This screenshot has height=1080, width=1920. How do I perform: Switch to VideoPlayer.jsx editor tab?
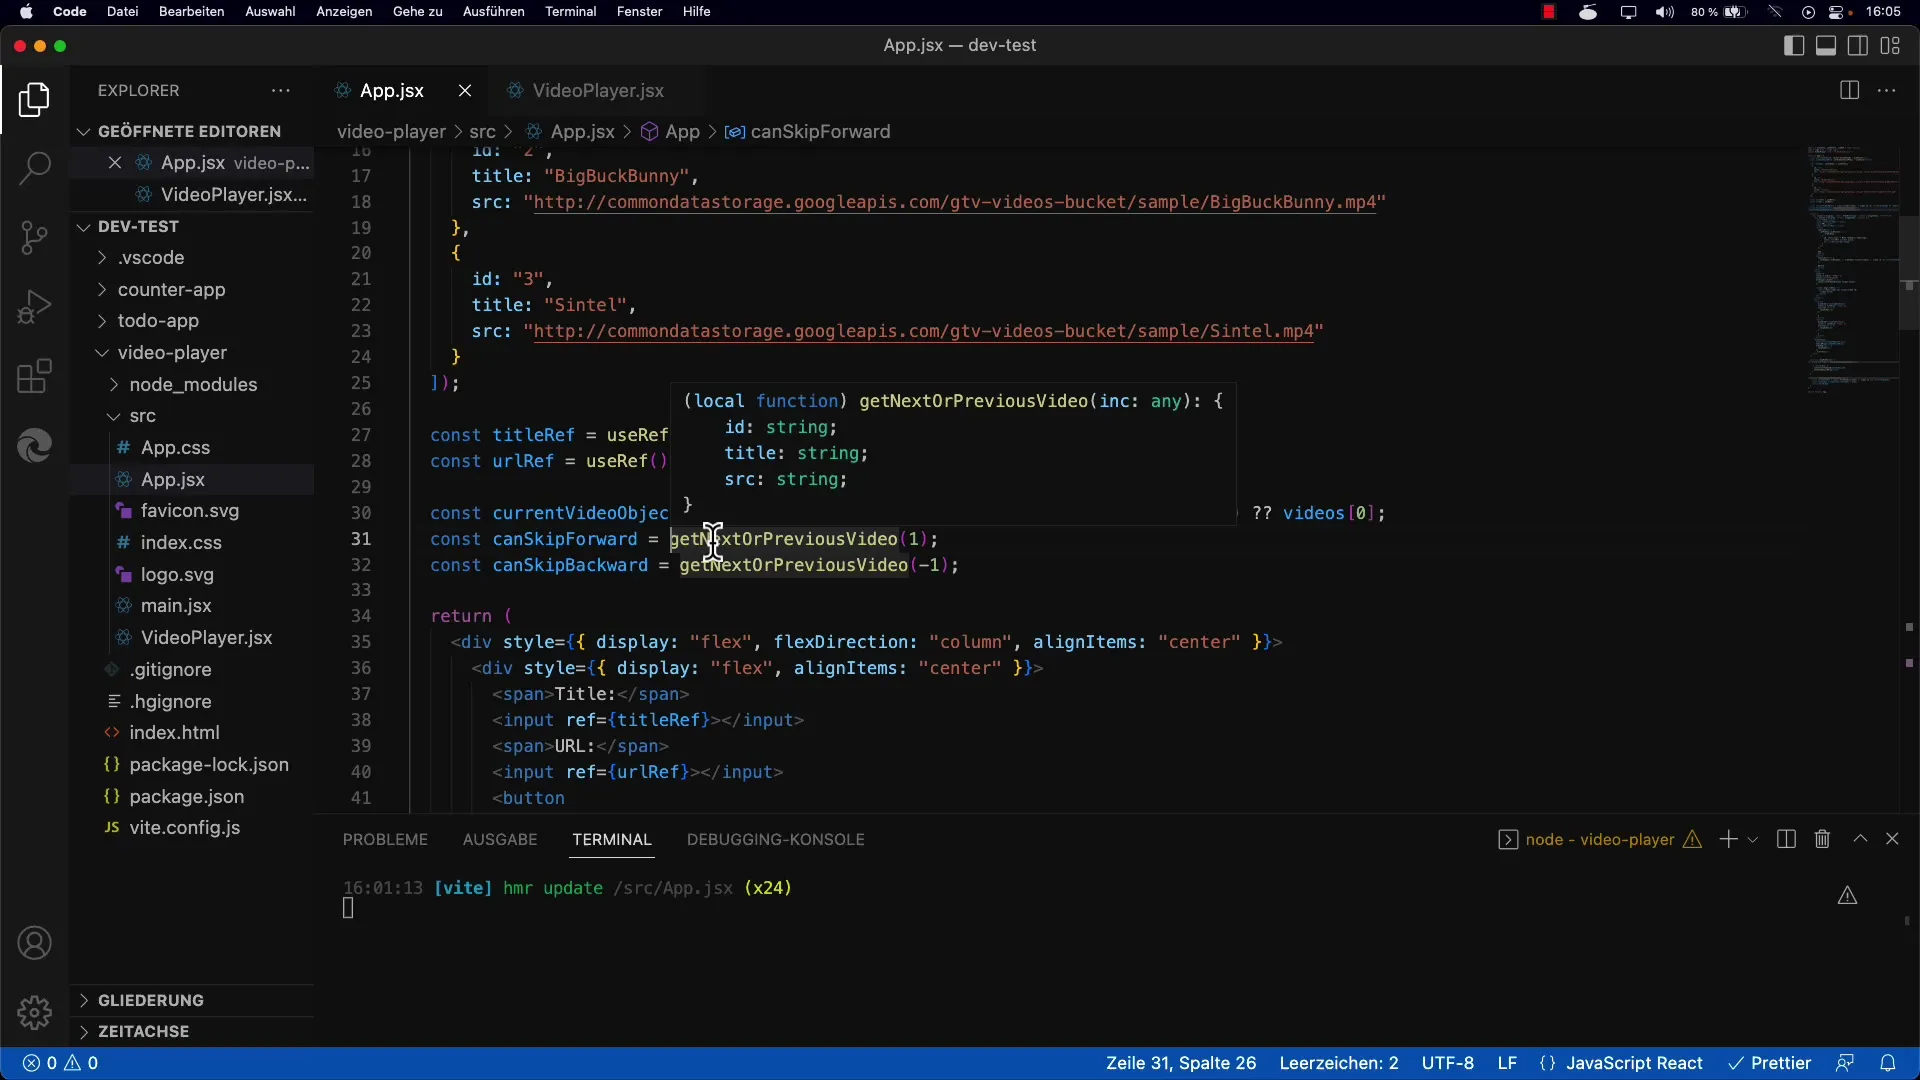pyautogui.click(x=597, y=90)
